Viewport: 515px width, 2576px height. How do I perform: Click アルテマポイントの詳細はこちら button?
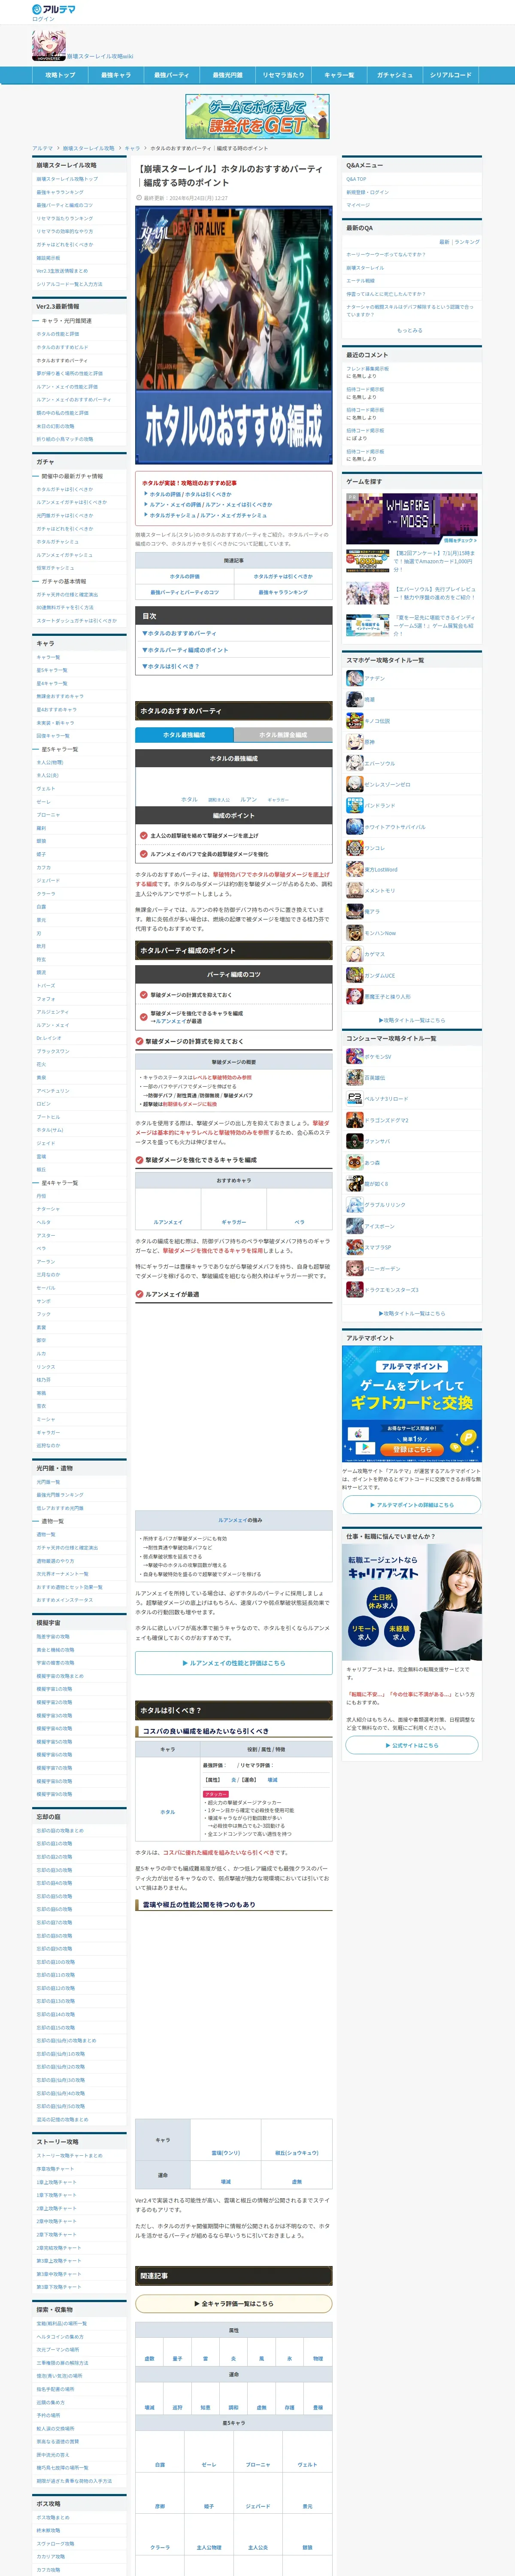point(412,1504)
